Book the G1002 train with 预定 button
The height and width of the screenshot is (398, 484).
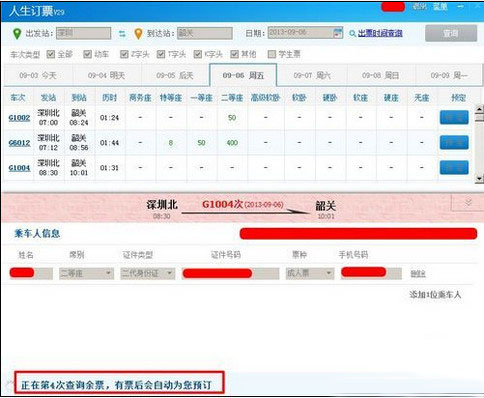pos(454,117)
